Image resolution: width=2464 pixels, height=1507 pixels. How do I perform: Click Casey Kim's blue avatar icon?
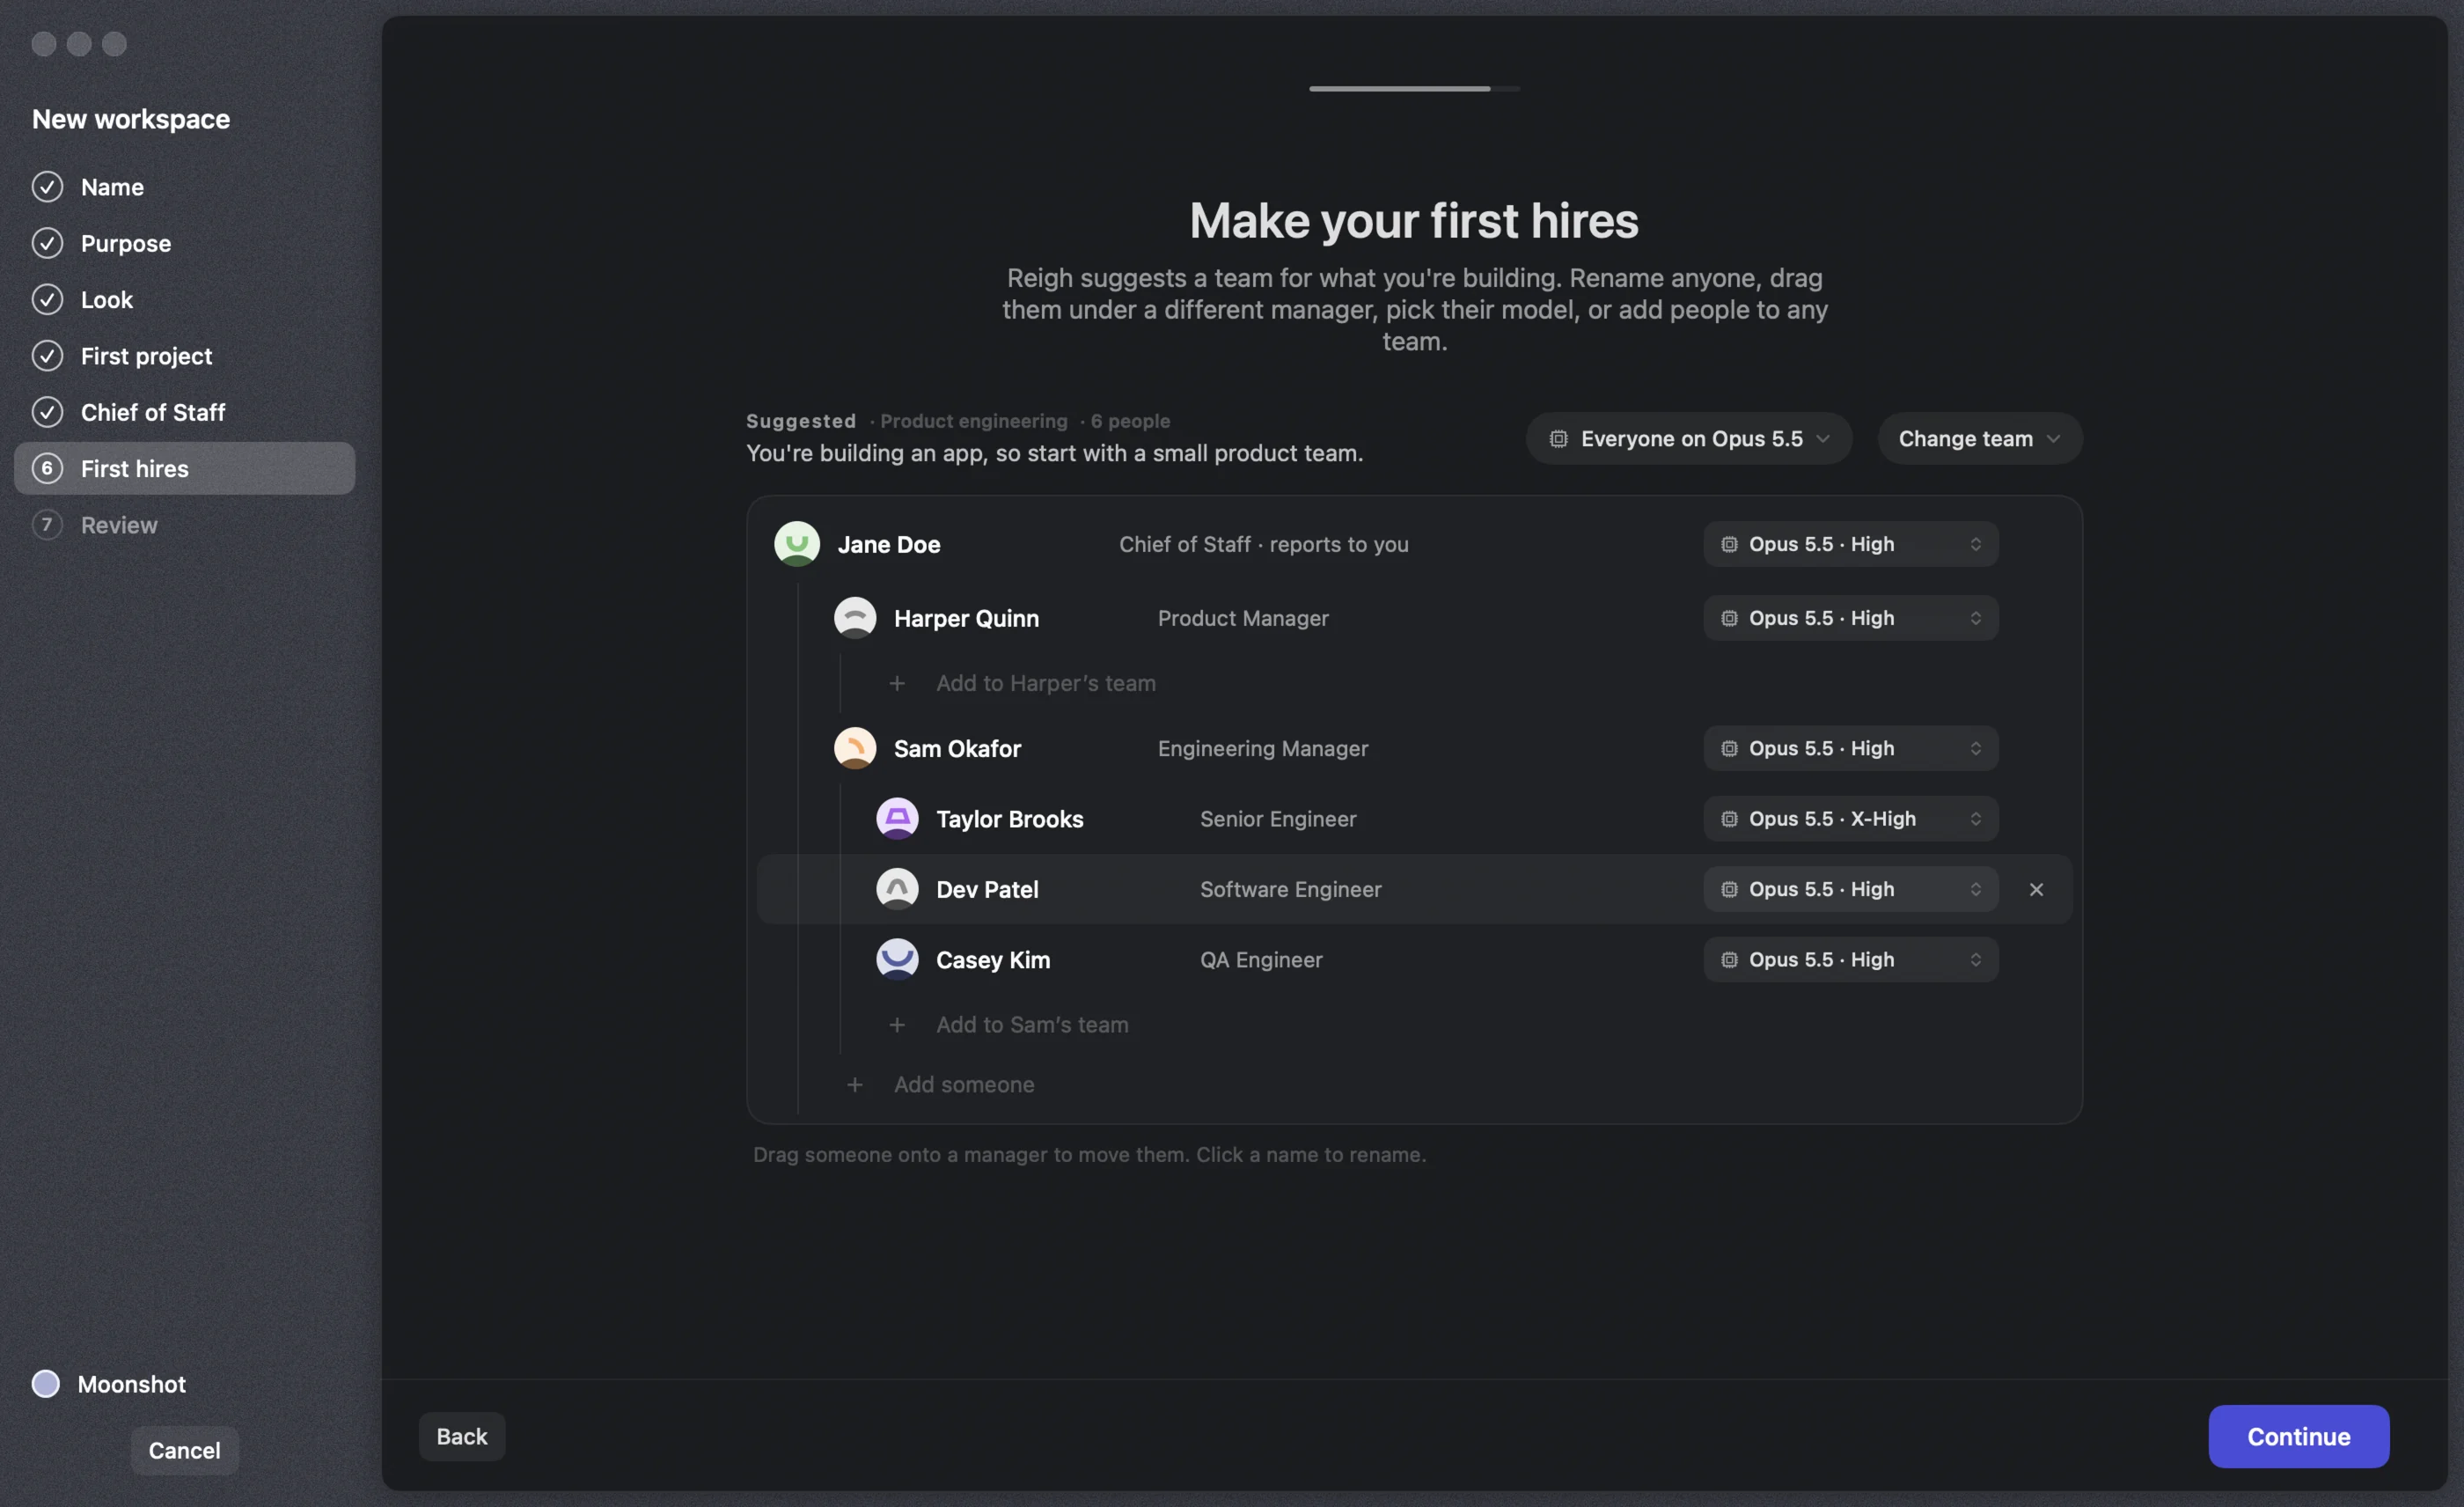tap(897, 959)
